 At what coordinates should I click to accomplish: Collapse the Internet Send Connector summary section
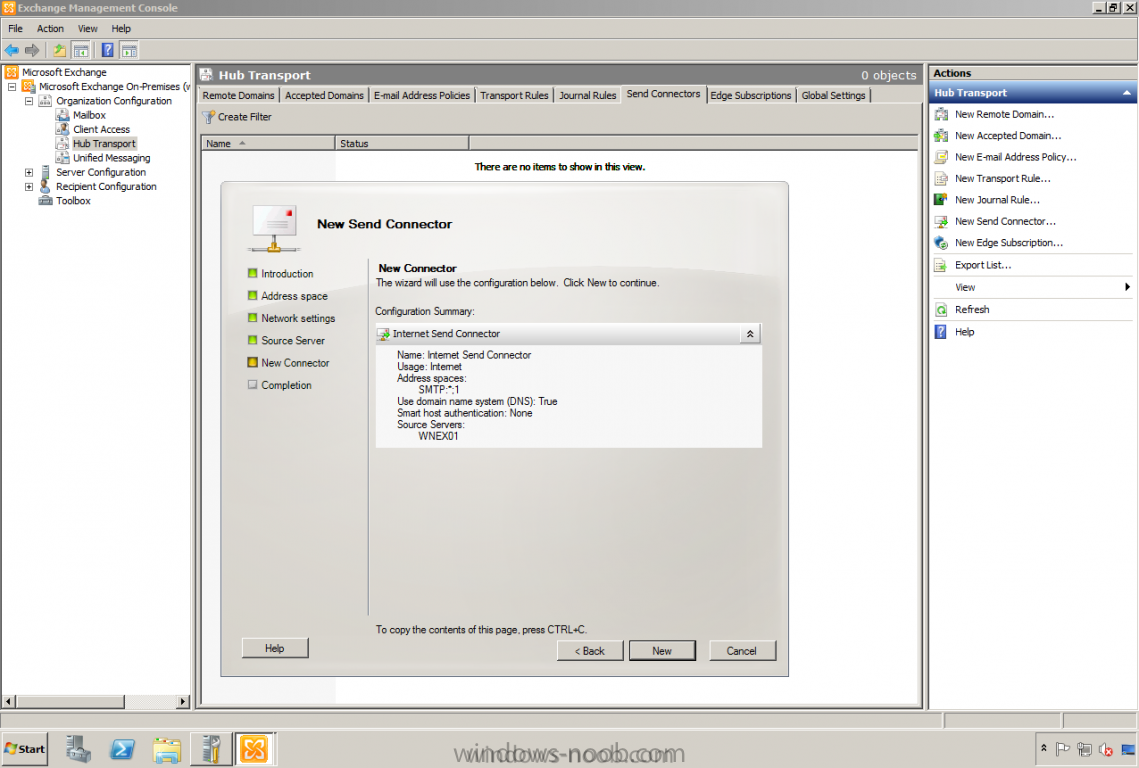point(750,334)
